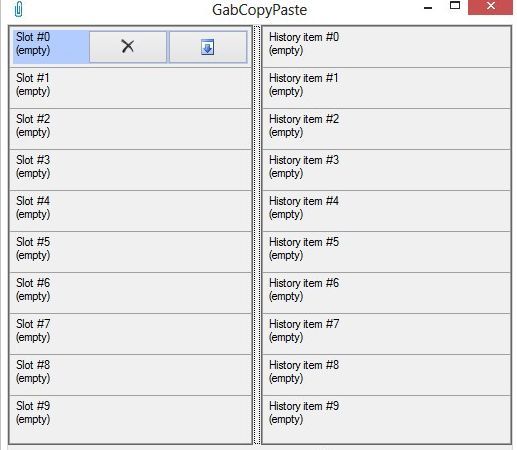Image resolution: width=517 pixels, height=450 pixels.
Task: Click the dotted splitter between the panels
Action: click(257, 235)
